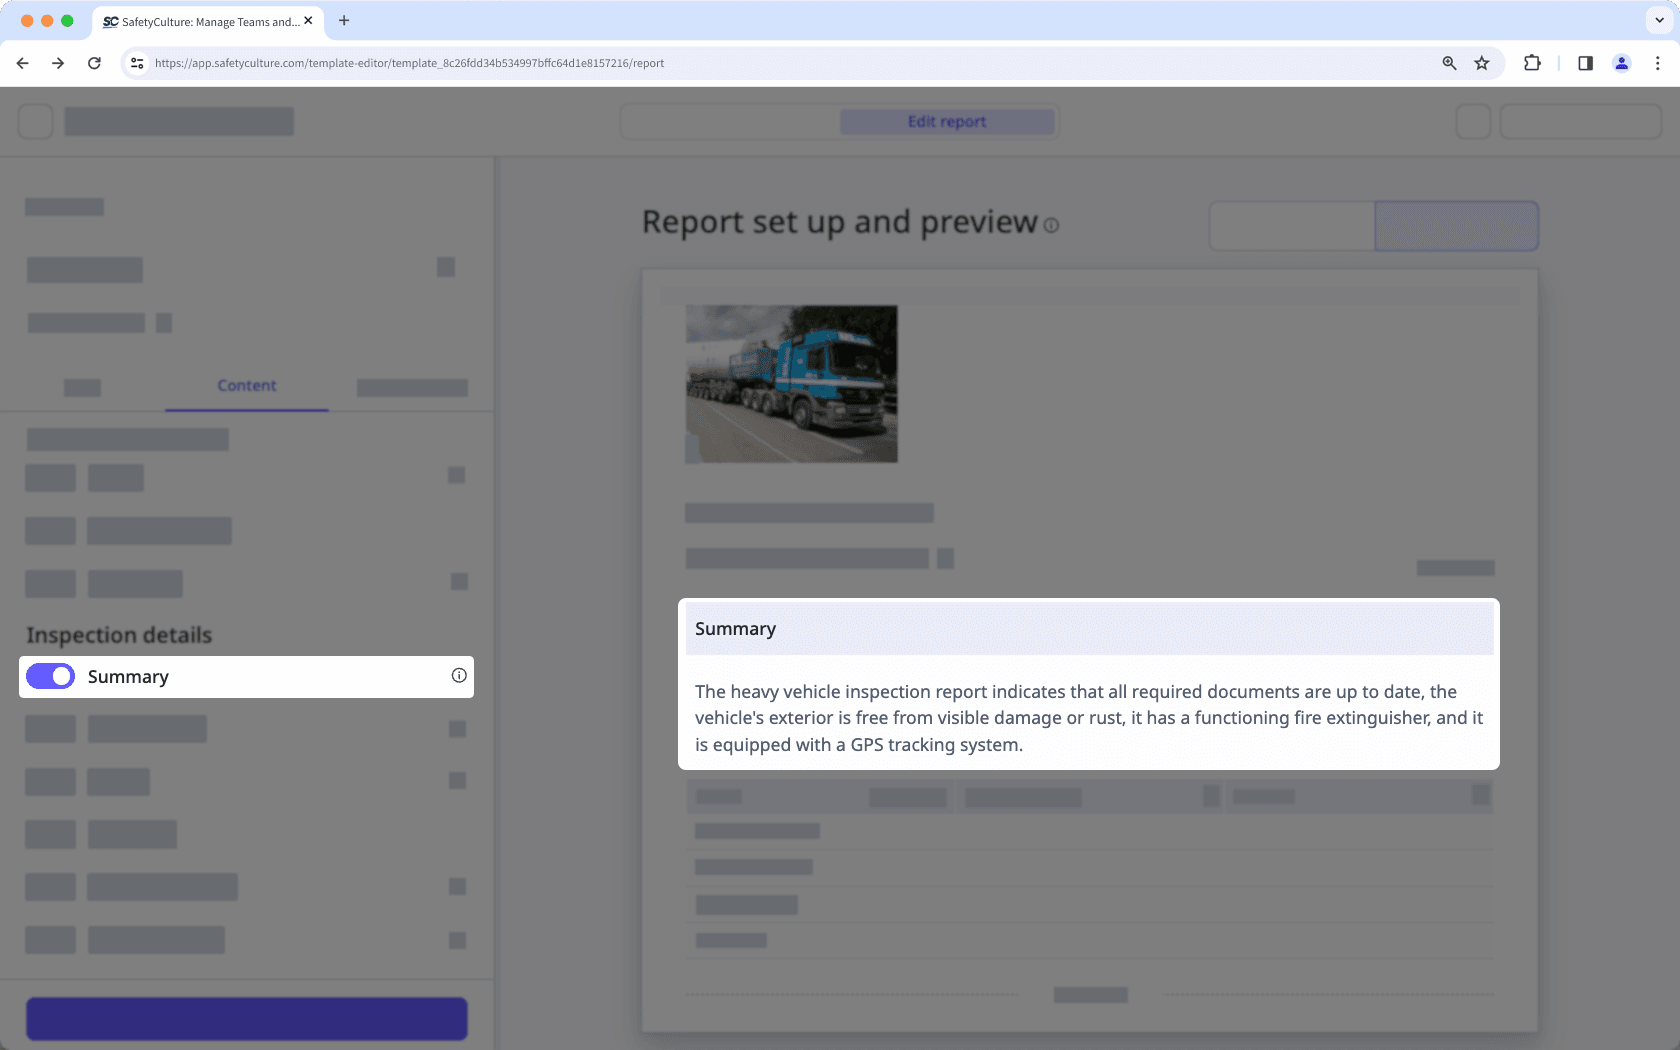The width and height of the screenshot is (1680, 1050).
Task: Open a new browser tab with the plus icon
Action: tap(344, 20)
